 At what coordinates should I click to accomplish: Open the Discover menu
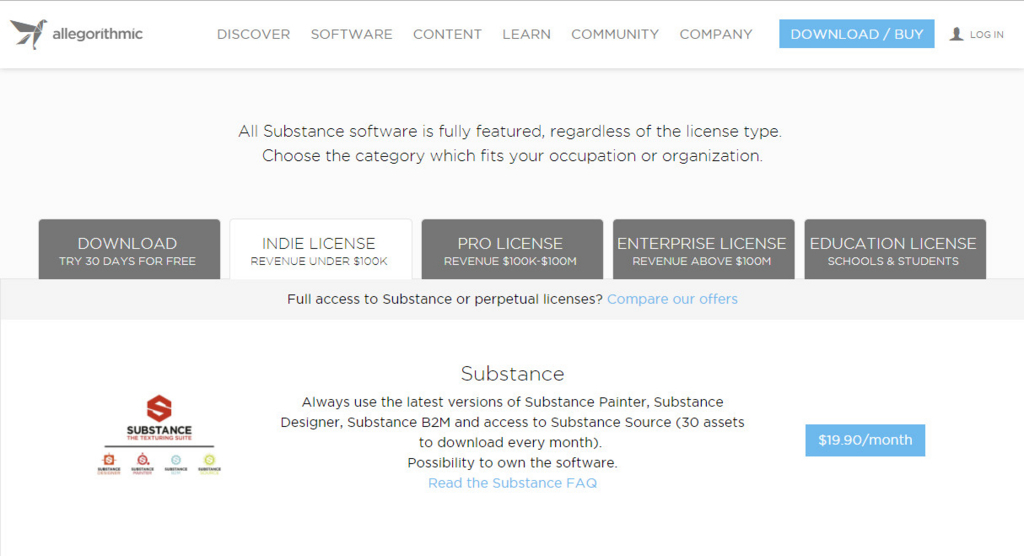[253, 34]
